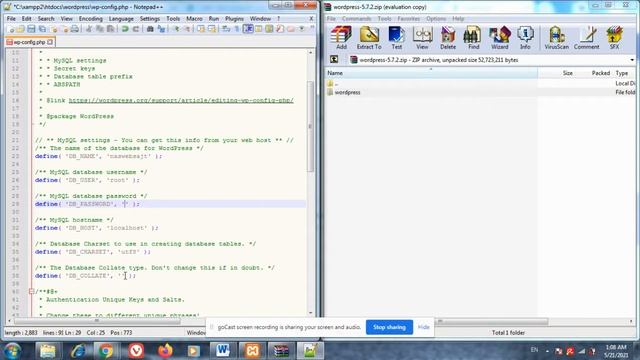Click Comment icon in WinRAR toolbar
640x360 pixels.
pyautogui.click(x=587, y=38)
